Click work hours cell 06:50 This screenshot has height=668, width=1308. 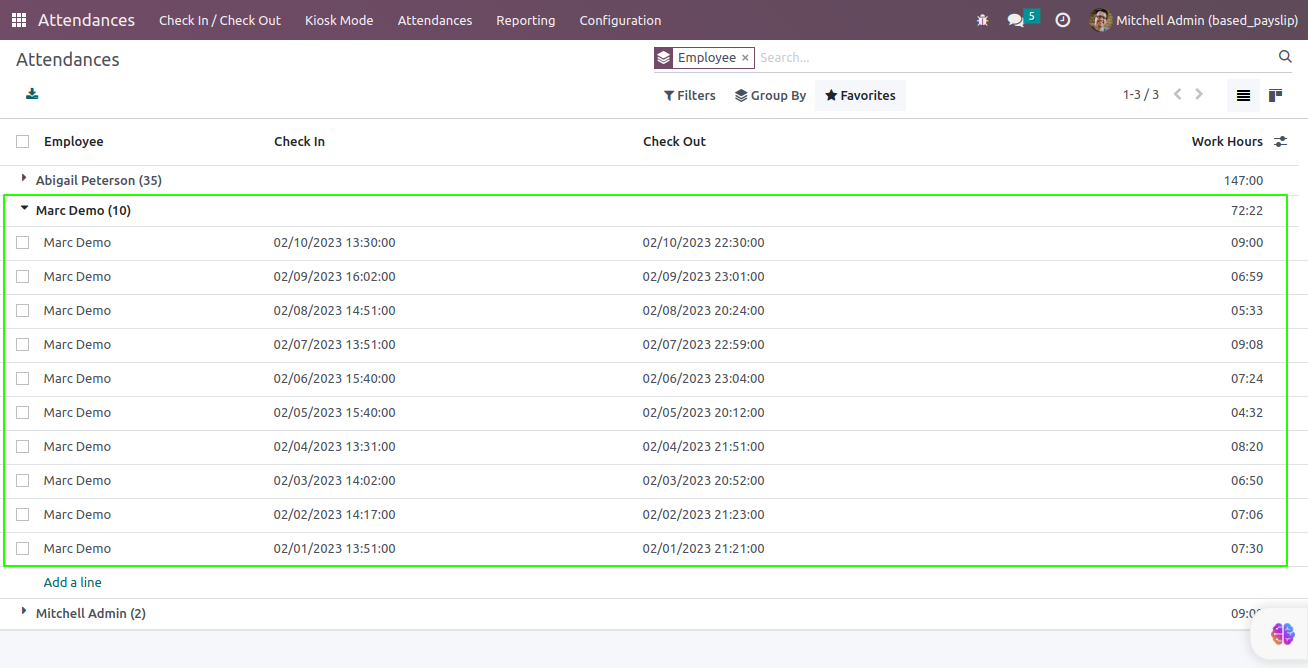[x=1247, y=481]
